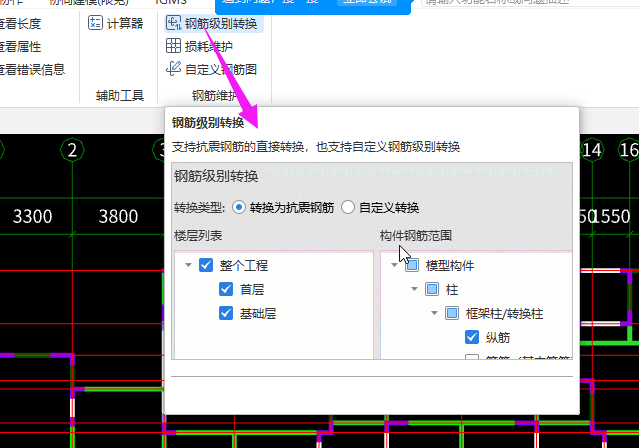Click the 3800 dimension text
The image size is (639, 448).
(118, 216)
